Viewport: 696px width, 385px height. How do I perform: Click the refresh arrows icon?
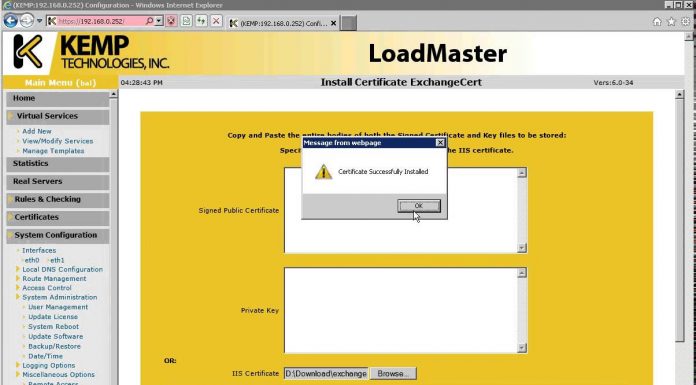202,21
